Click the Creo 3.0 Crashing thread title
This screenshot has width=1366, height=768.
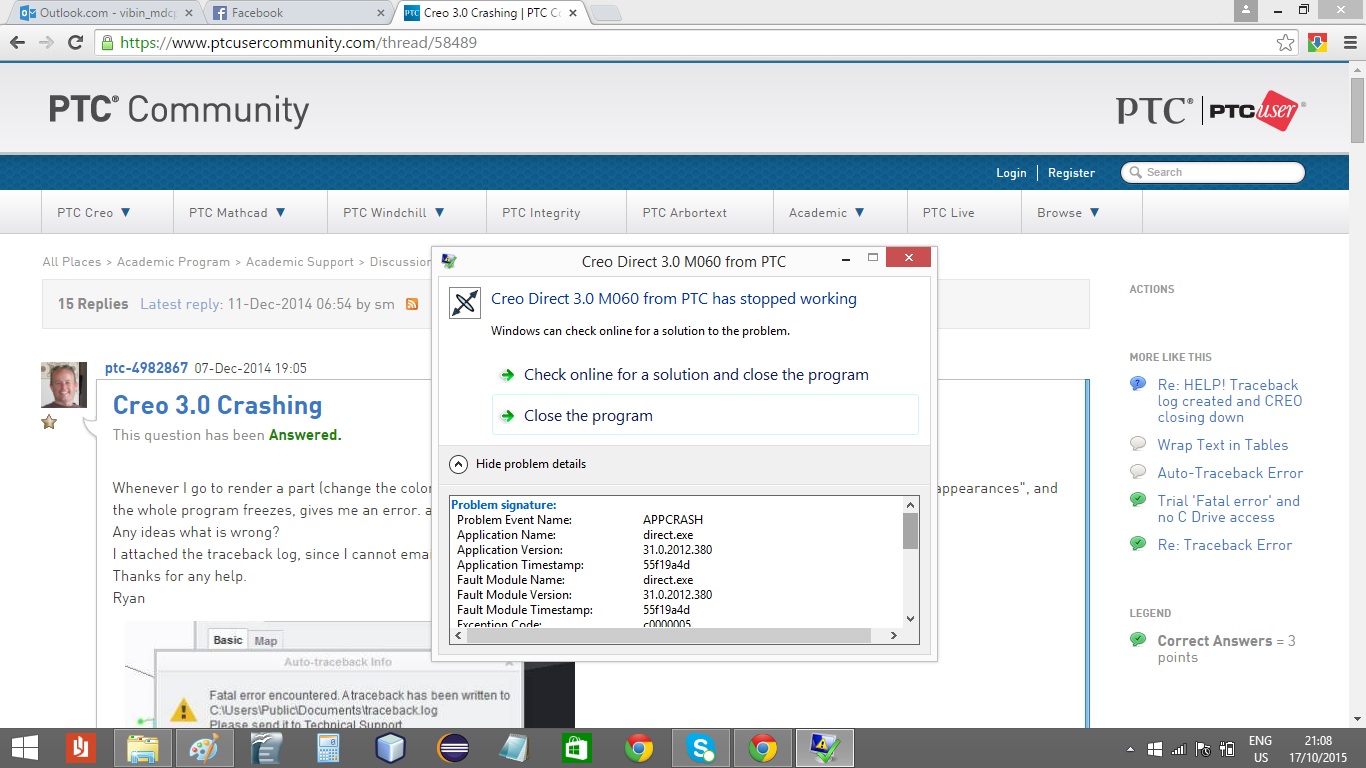217,405
